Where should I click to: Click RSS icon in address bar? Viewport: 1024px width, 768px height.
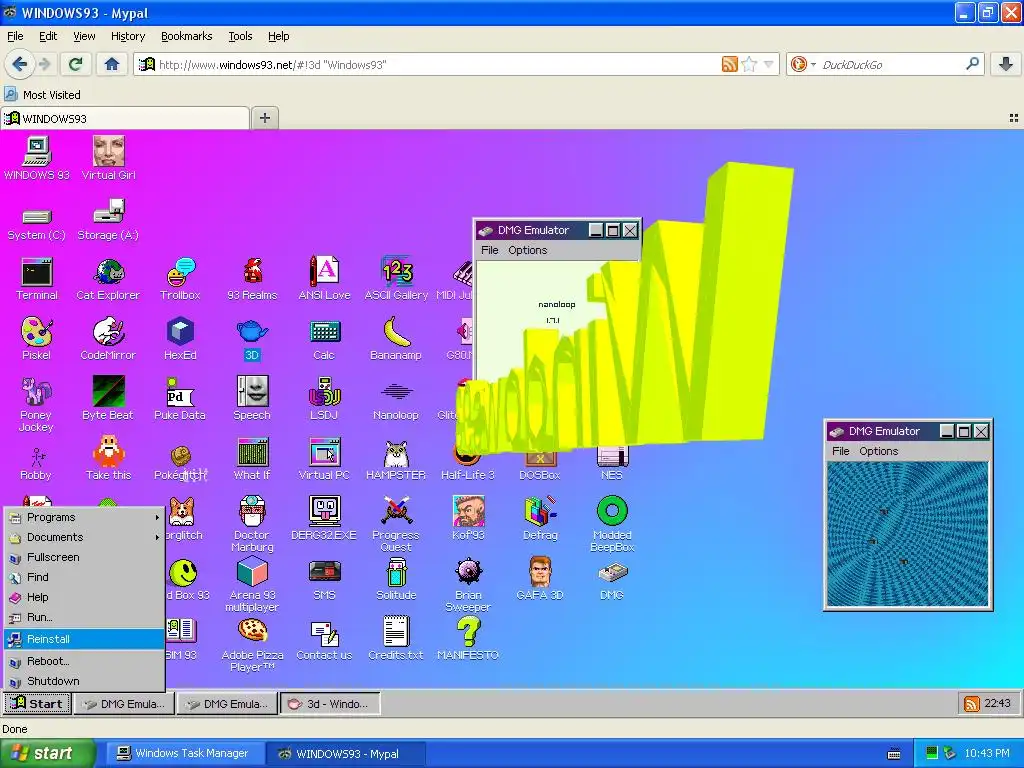pos(729,64)
